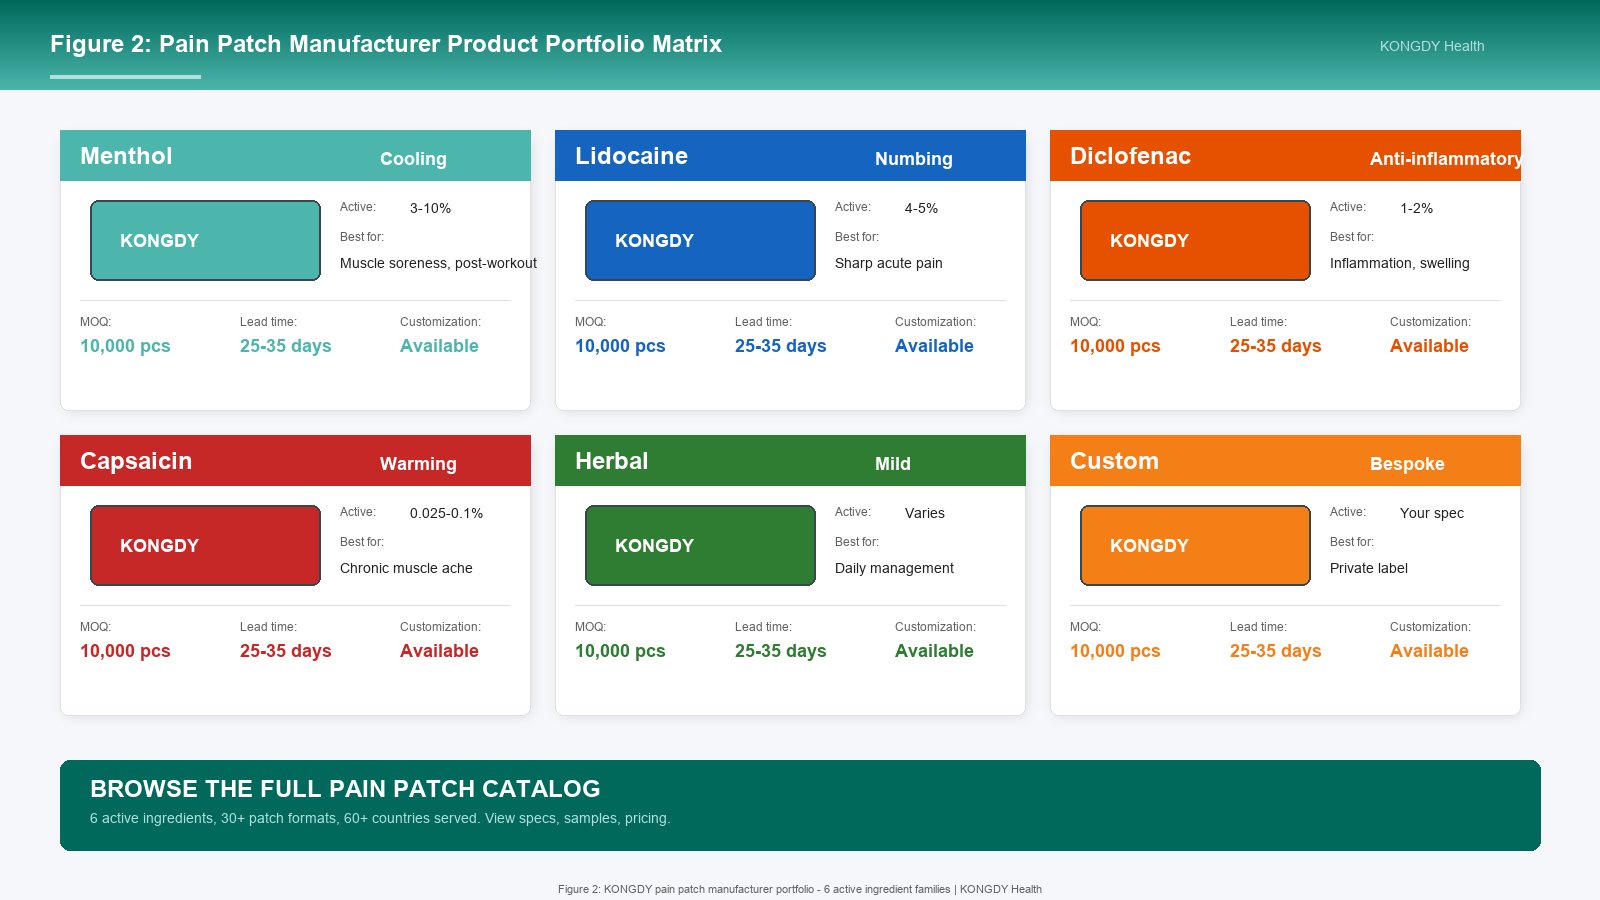The height and width of the screenshot is (900, 1600).
Task: Click Available customization in Capsaicin card
Action: [x=439, y=651]
